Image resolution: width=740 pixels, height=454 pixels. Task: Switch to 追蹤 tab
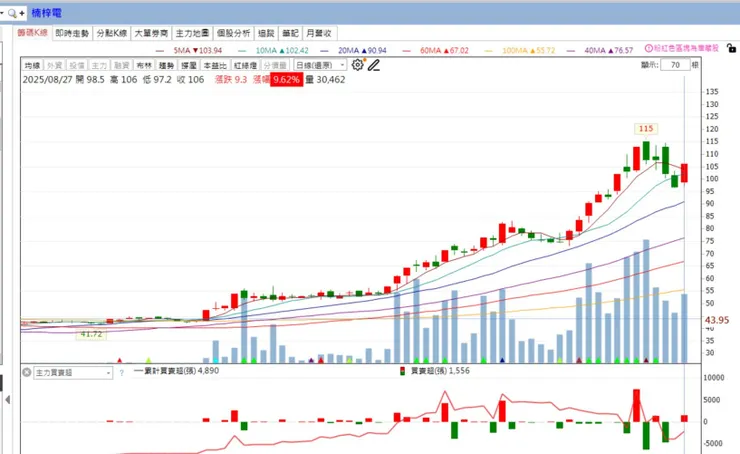(266, 33)
